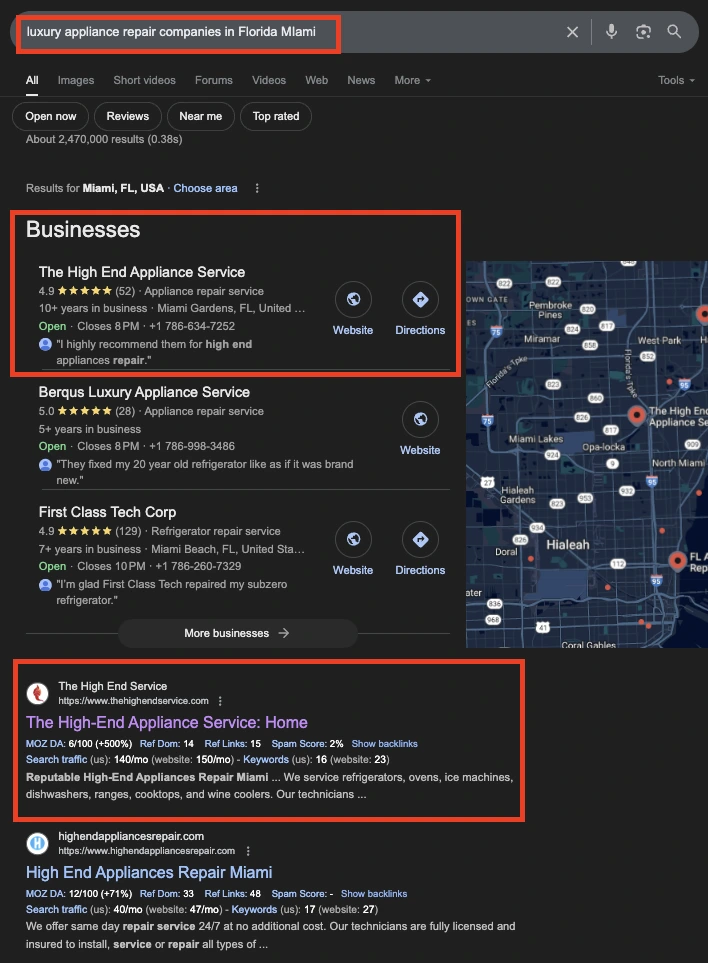Show backlinks for highendappliancesrepair.com result

(x=374, y=894)
